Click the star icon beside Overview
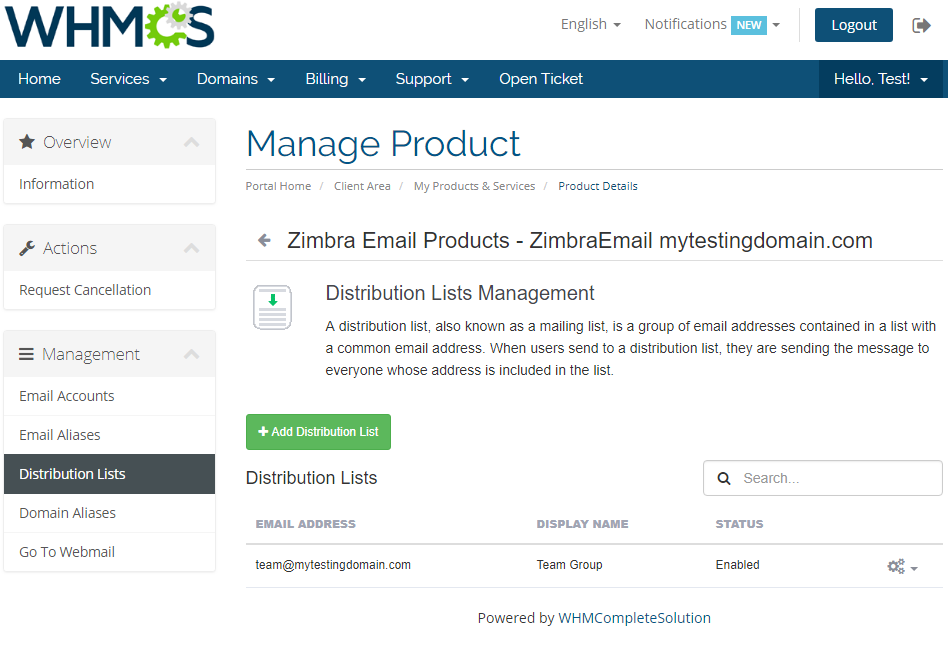This screenshot has width=948, height=646. tap(27, 142)
